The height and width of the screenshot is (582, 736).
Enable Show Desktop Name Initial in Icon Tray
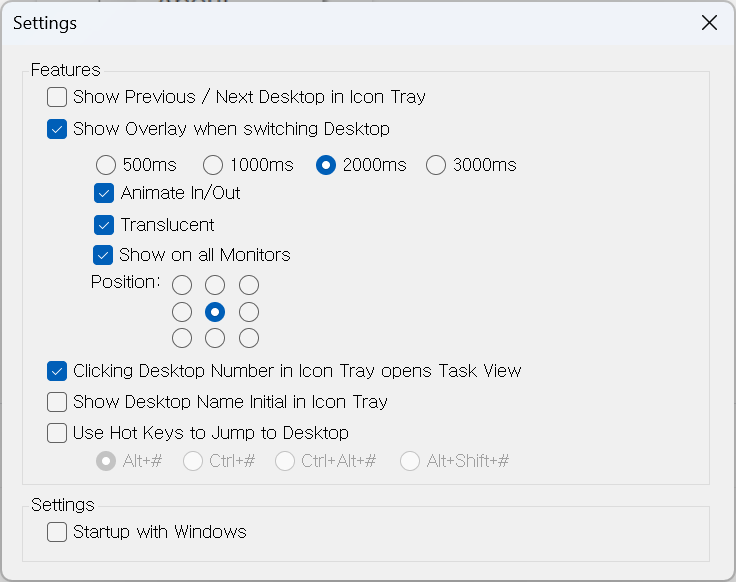point(57,402)
